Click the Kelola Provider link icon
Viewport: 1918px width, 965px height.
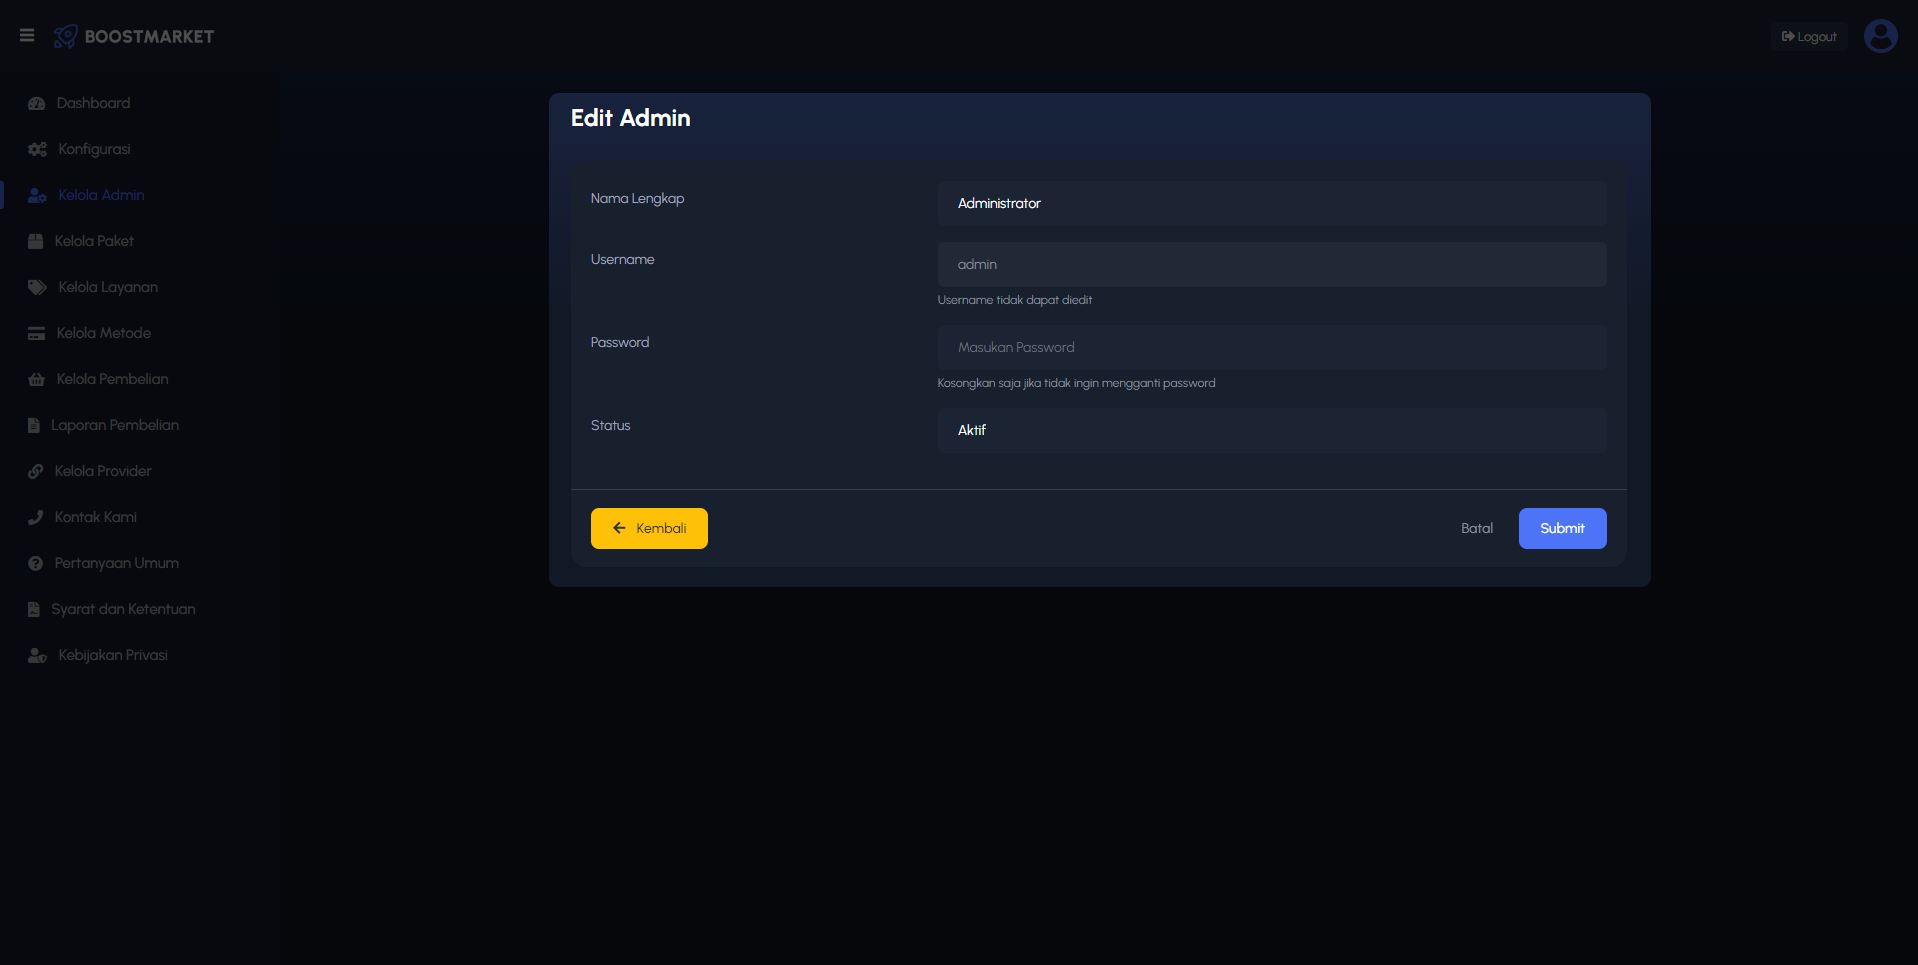pos(36,472)
